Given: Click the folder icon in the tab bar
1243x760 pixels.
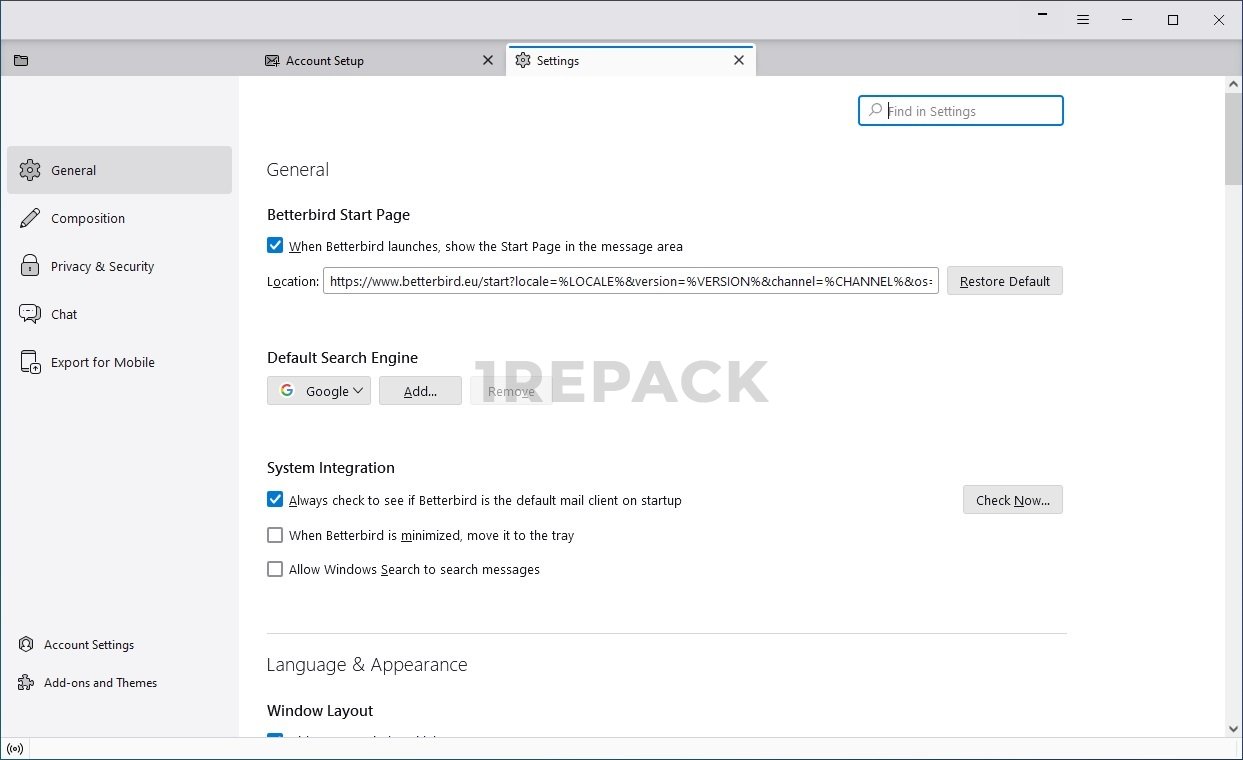Looking at the screenshot, I should coord(21,61).
